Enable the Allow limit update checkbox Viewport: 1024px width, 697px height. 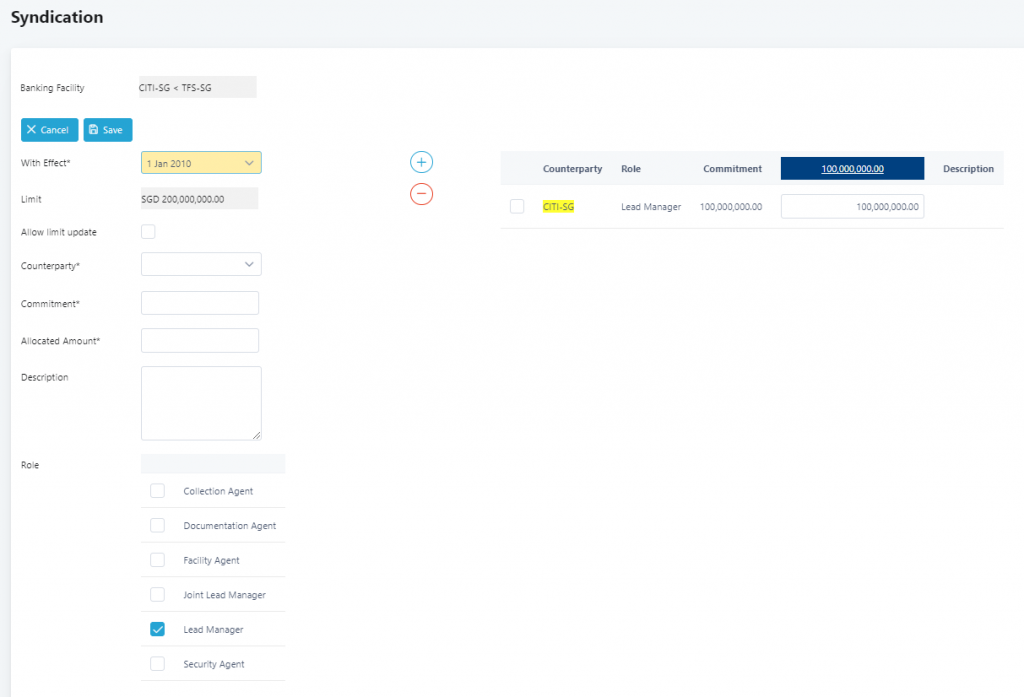pyautogui.click(x=148, y=231)
